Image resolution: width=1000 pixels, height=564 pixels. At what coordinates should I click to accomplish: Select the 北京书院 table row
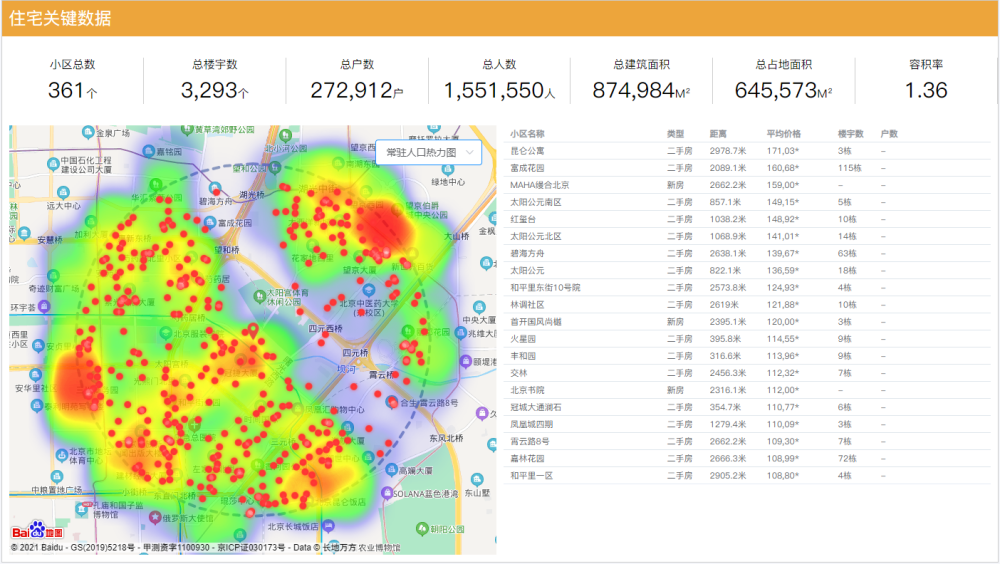[x=747, y=390]
